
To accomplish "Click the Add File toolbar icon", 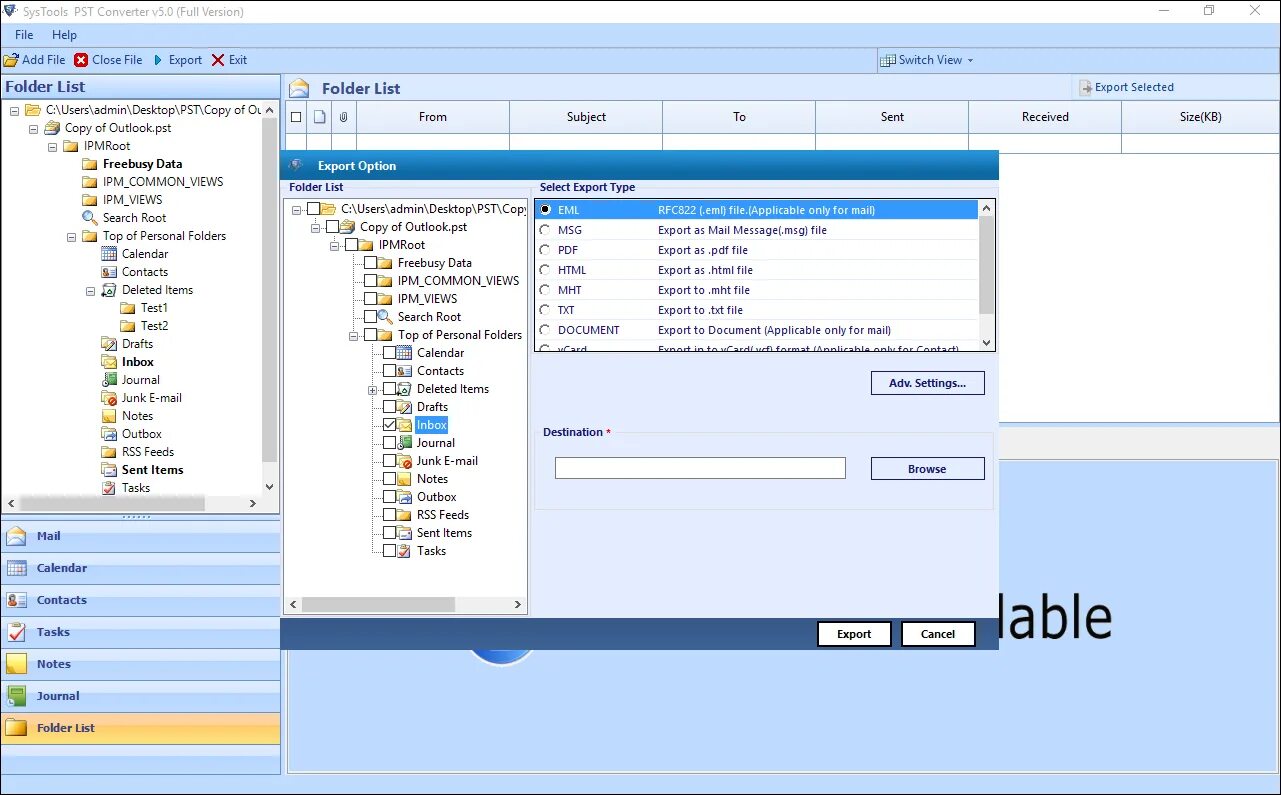I will tap(11, 60).
